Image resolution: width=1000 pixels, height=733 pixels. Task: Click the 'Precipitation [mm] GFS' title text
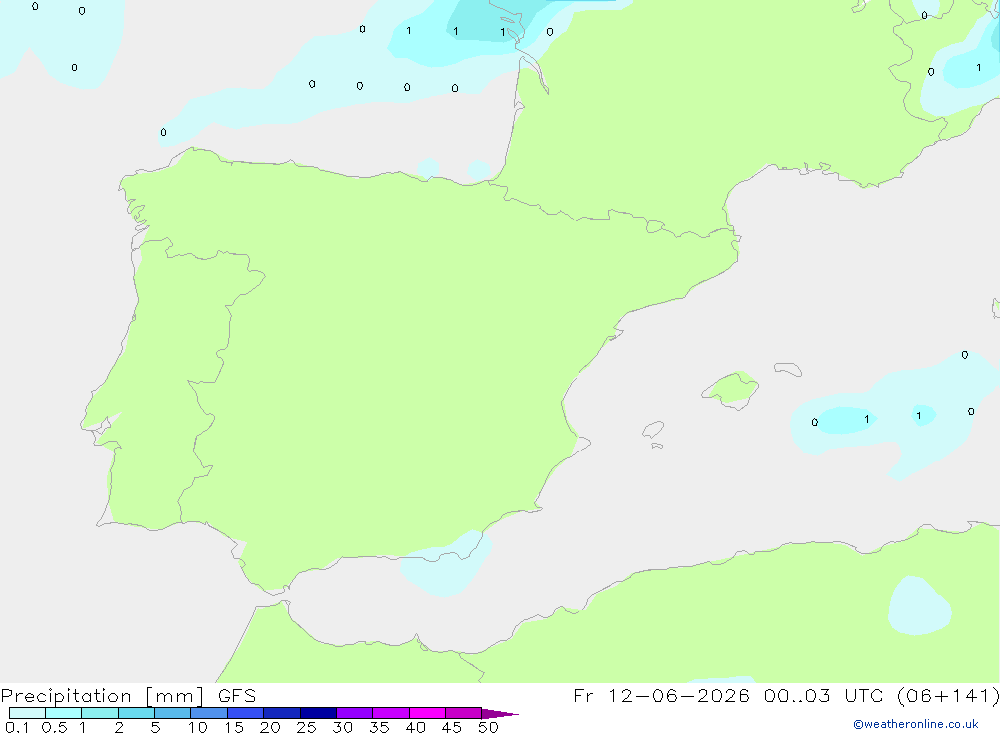128,696
